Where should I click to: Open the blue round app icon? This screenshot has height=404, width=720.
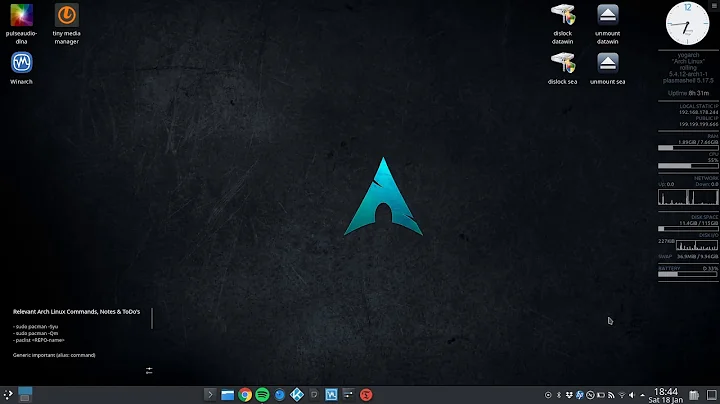(280, 394)
